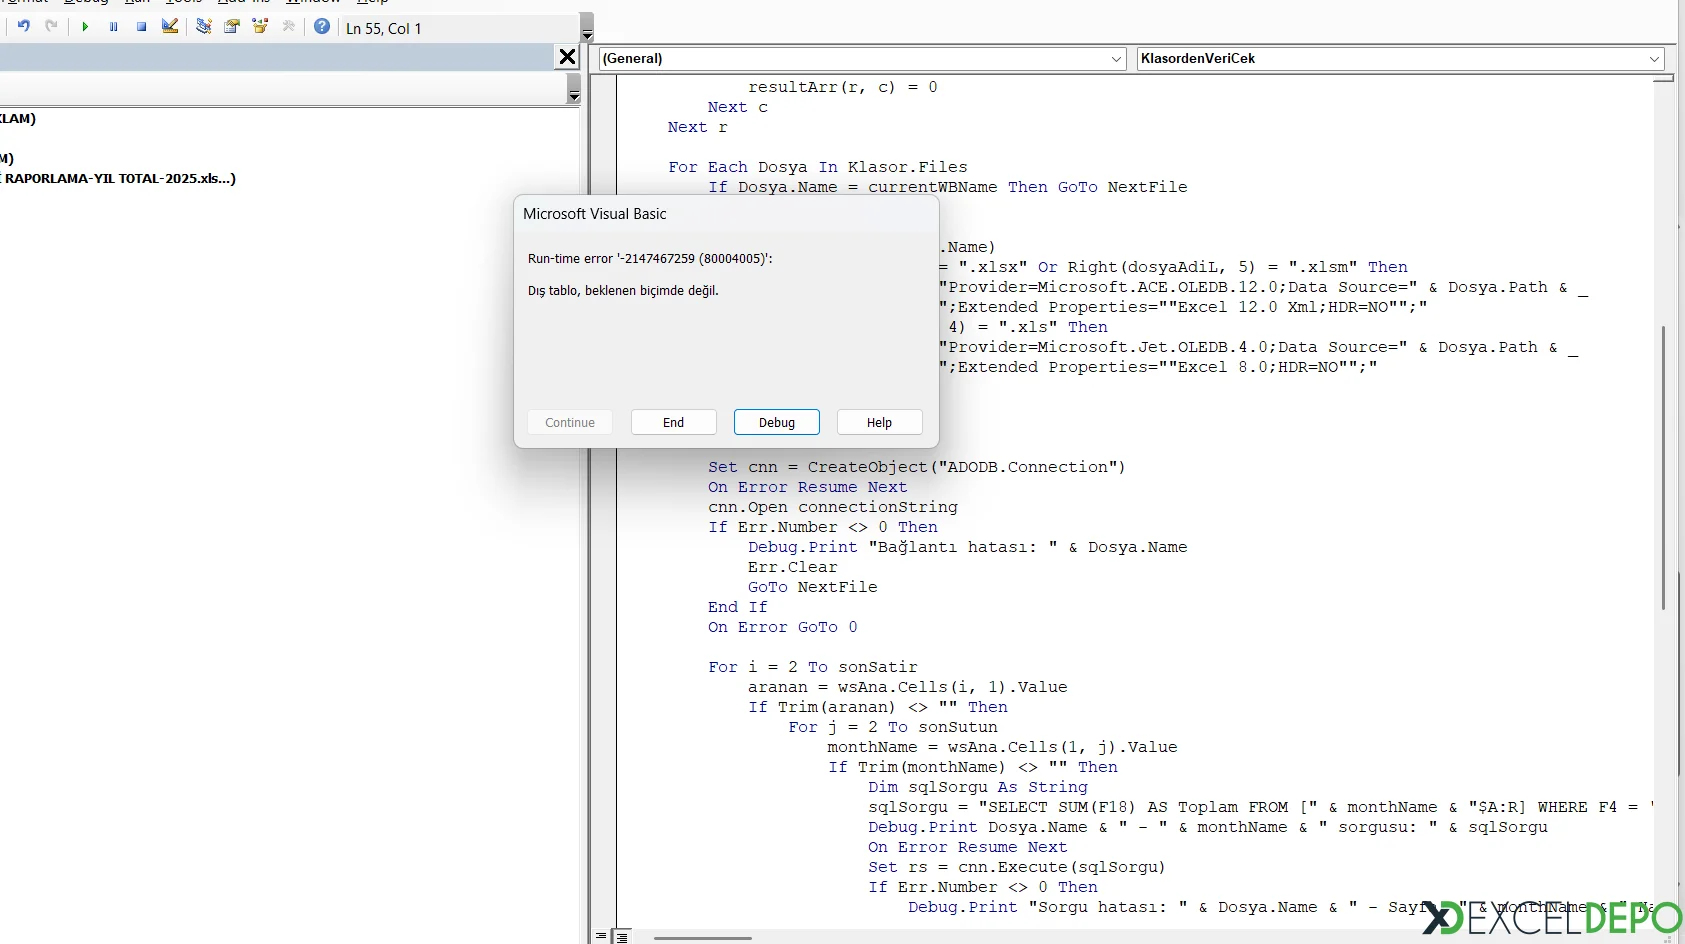Click the 'Err.Clear' code line
This screenshot has height=944, width=1685.
(x=793, y=567)
